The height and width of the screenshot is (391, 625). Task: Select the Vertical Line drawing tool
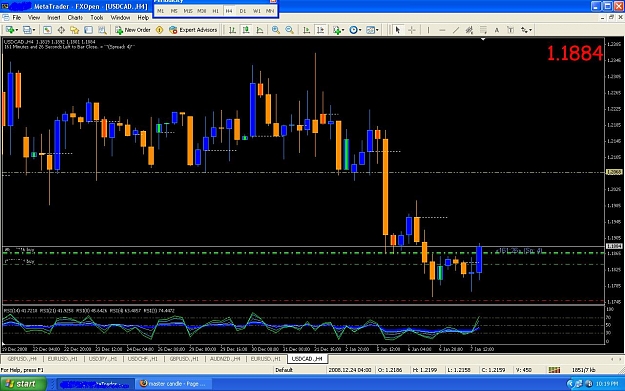pyautogui.click(x=428, y=30)
